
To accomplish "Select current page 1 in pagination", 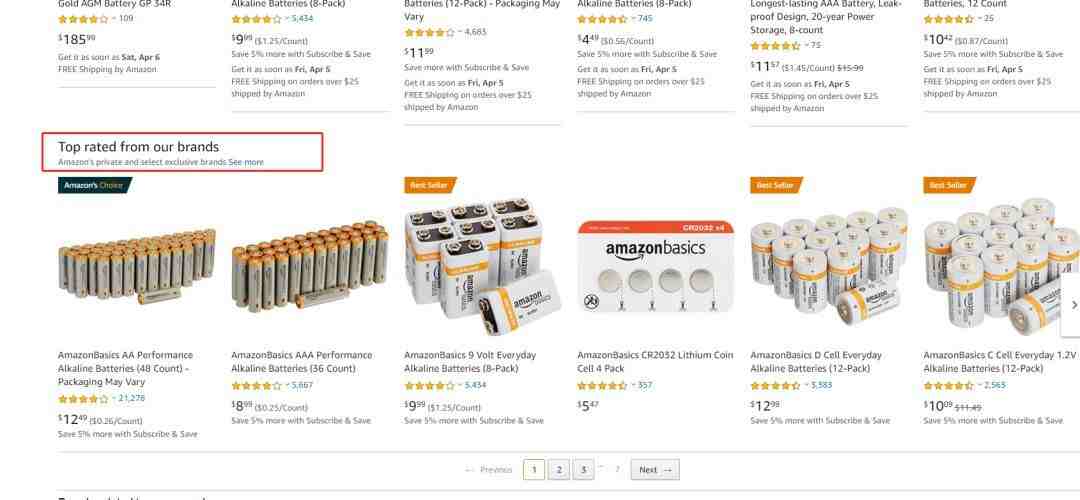I will tap(534, 470).
